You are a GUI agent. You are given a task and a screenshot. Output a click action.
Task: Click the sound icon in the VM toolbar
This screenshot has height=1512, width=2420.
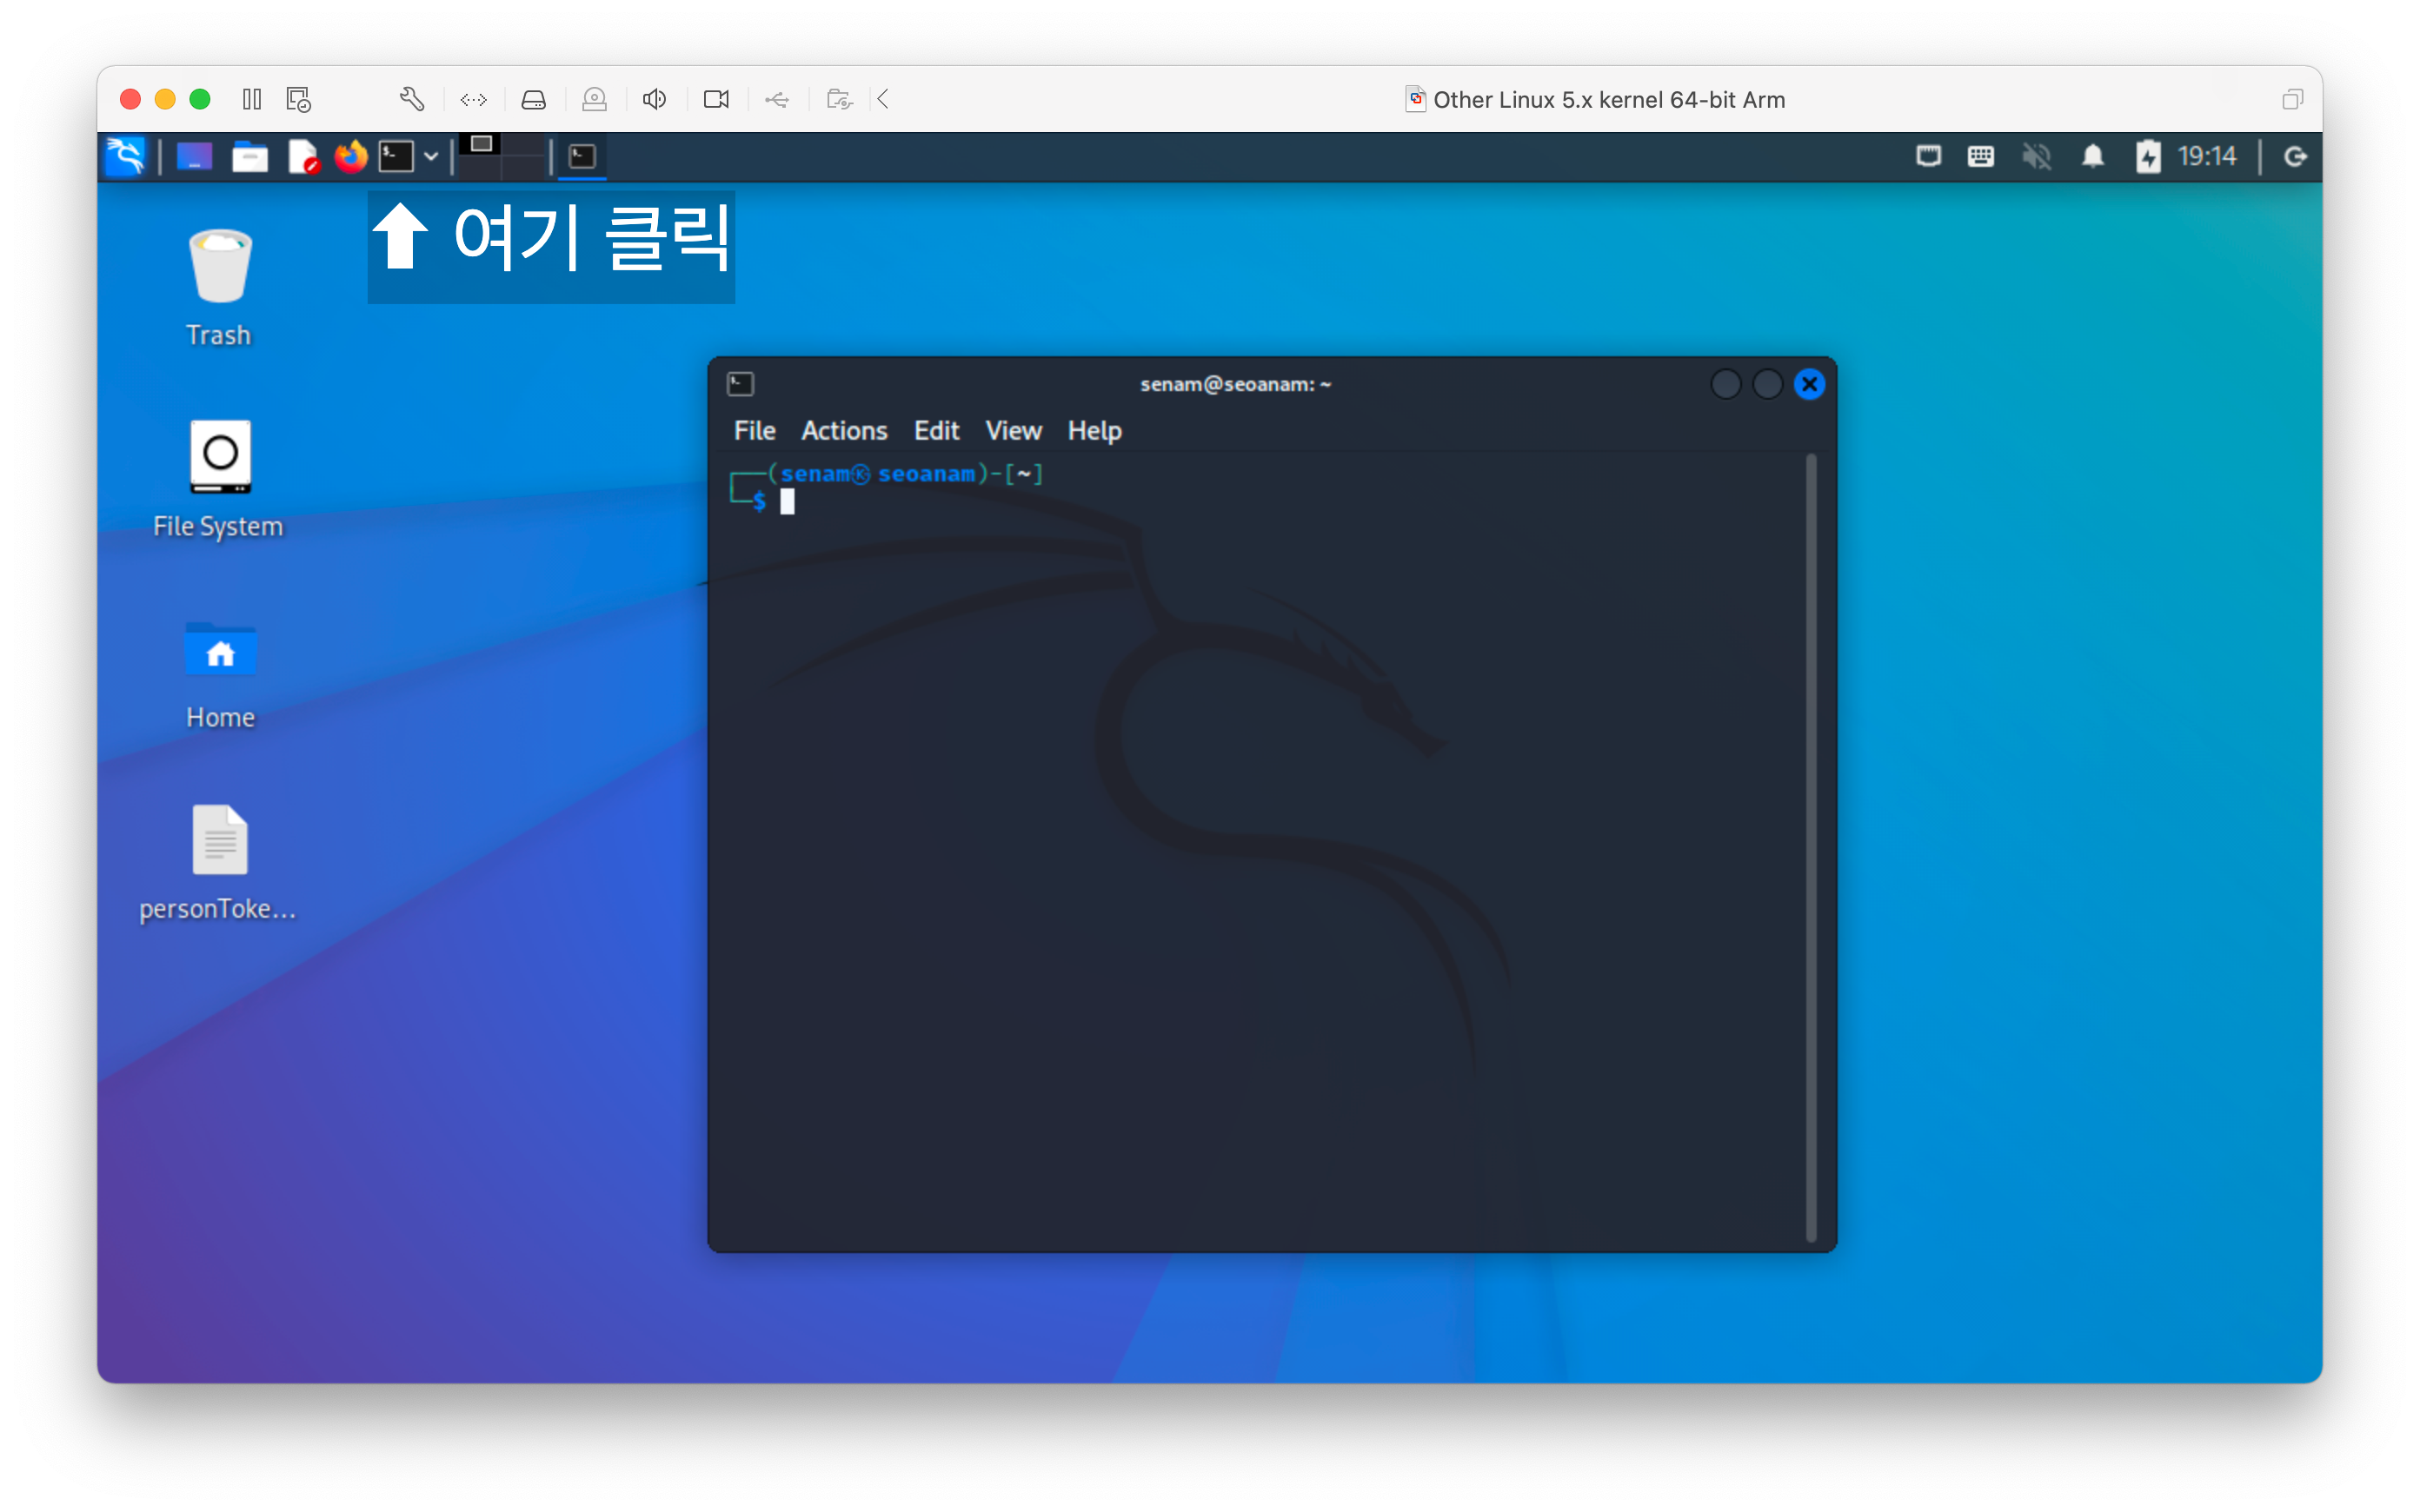tap(655, 99)
